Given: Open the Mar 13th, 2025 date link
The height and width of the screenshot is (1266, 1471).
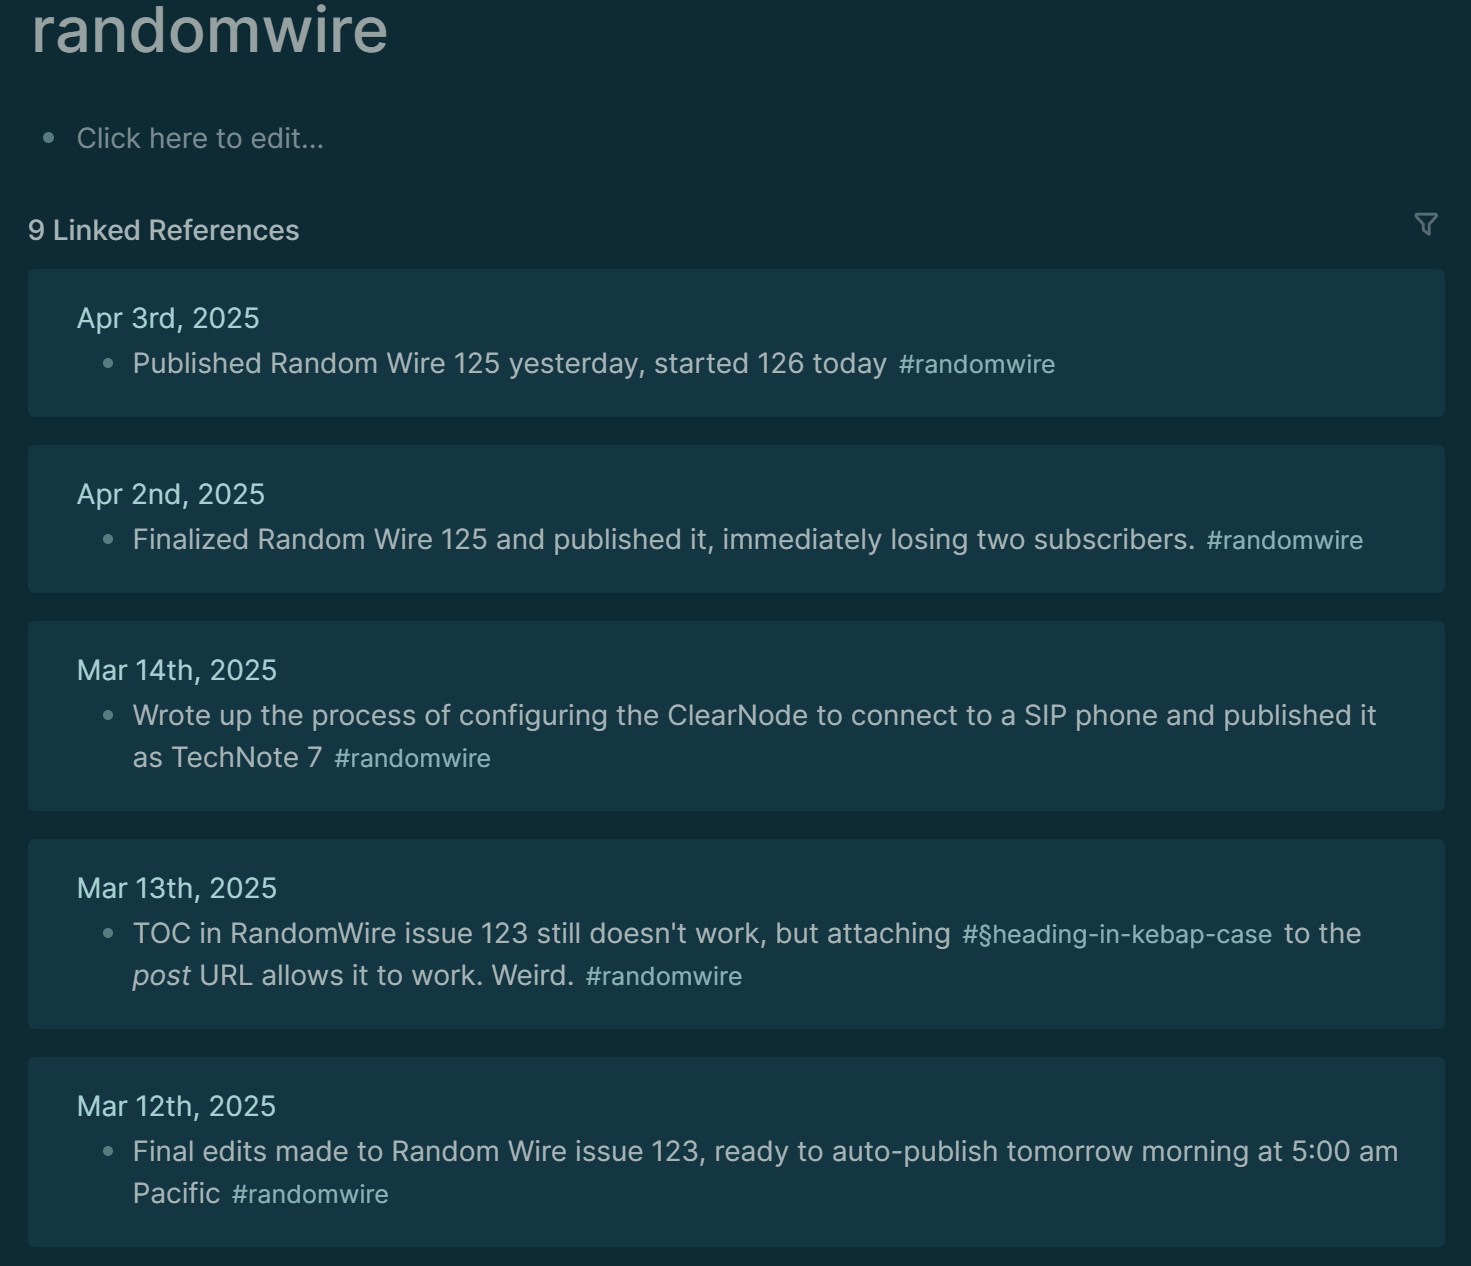Looking at the screenshot, I should click(x=178, y=887).
